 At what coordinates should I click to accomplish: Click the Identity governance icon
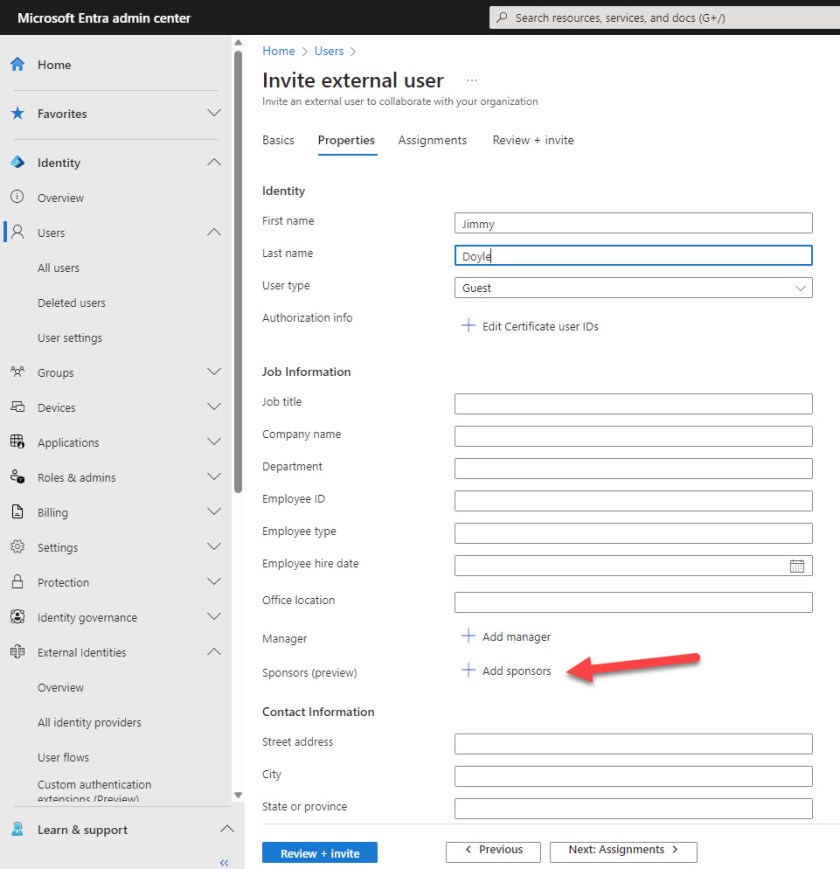pyautogui.click(x=18, y=616)
